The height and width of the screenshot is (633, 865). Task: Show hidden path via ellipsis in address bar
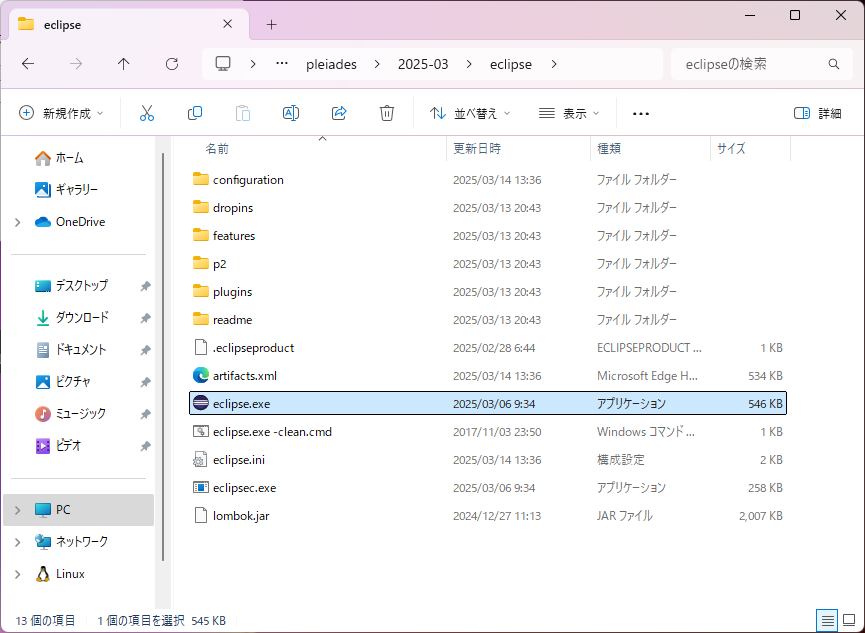point(282,63)
